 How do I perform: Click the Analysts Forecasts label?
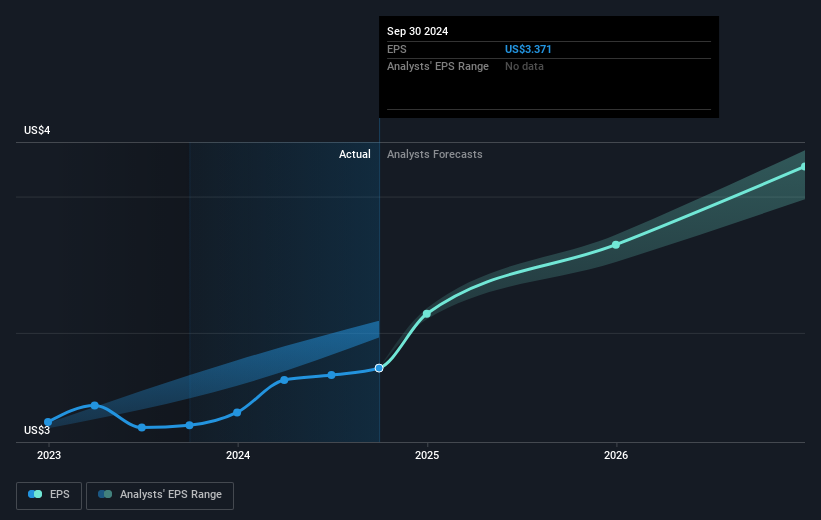[435, 154]
